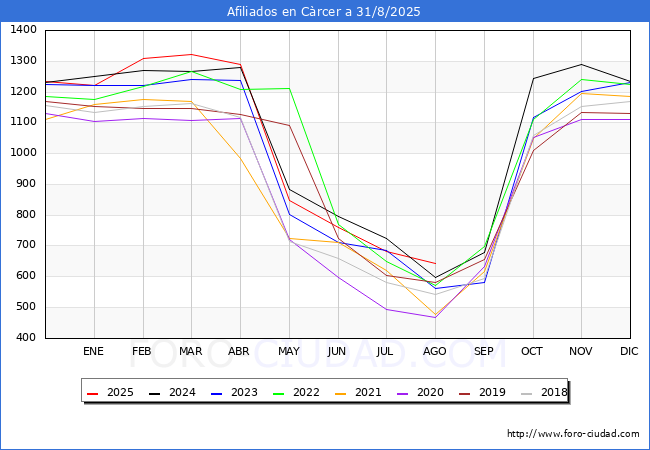The width and height of the screenshot is (650, 450).
Task: Click the 1100 y-axis value
Action: click(23, 122)
